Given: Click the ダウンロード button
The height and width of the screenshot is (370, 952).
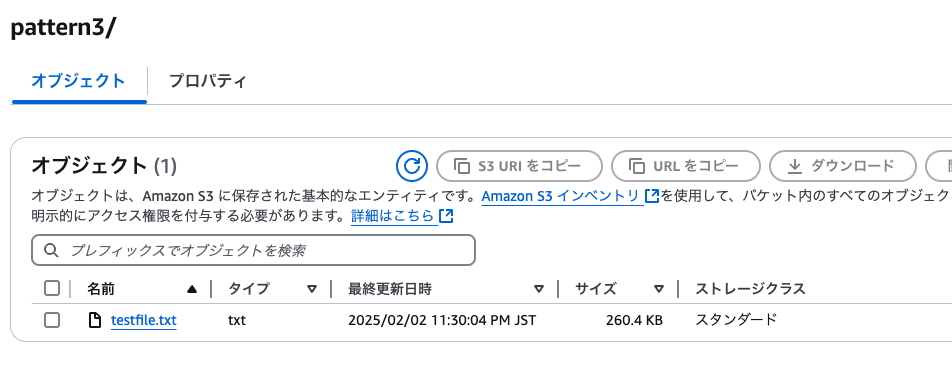Looking at the screenshot, I should point(843,166).
